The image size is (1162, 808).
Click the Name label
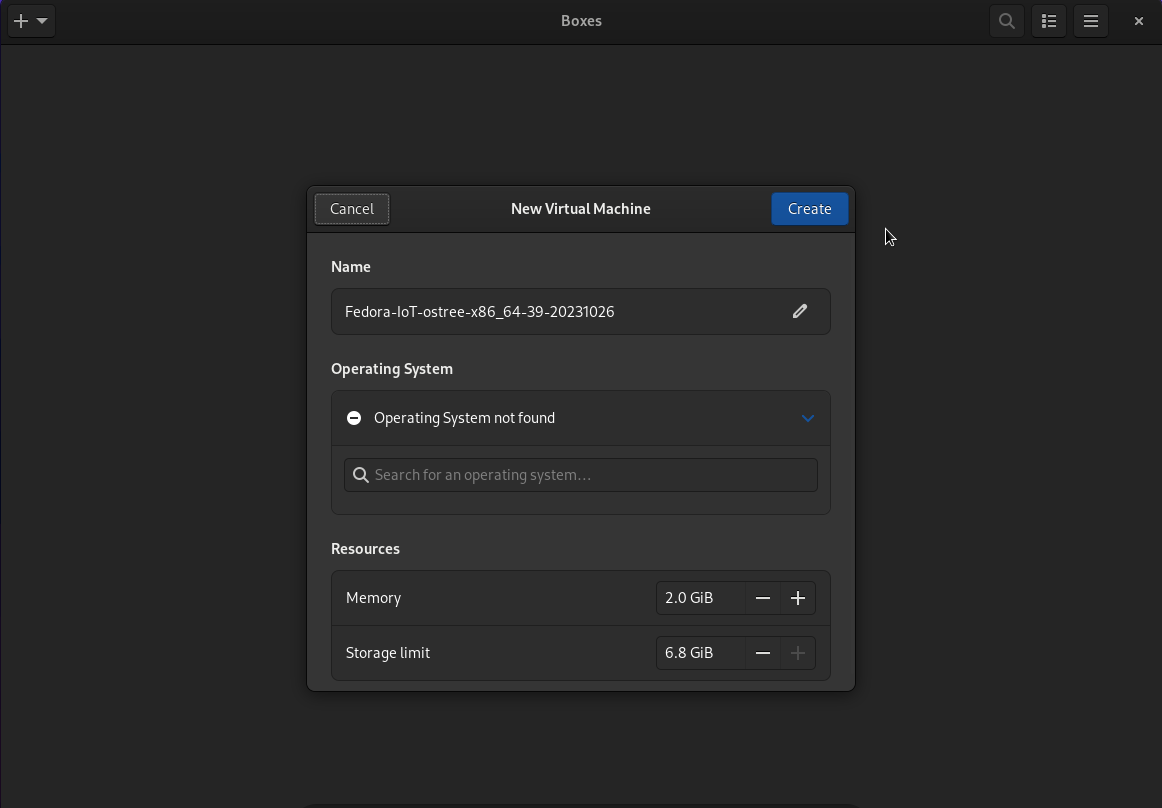point(351,267)
